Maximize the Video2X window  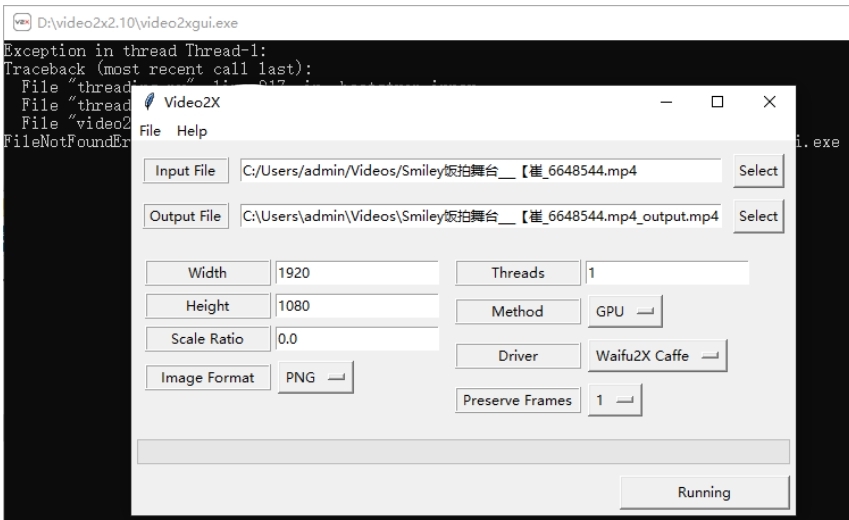[717, 102]
